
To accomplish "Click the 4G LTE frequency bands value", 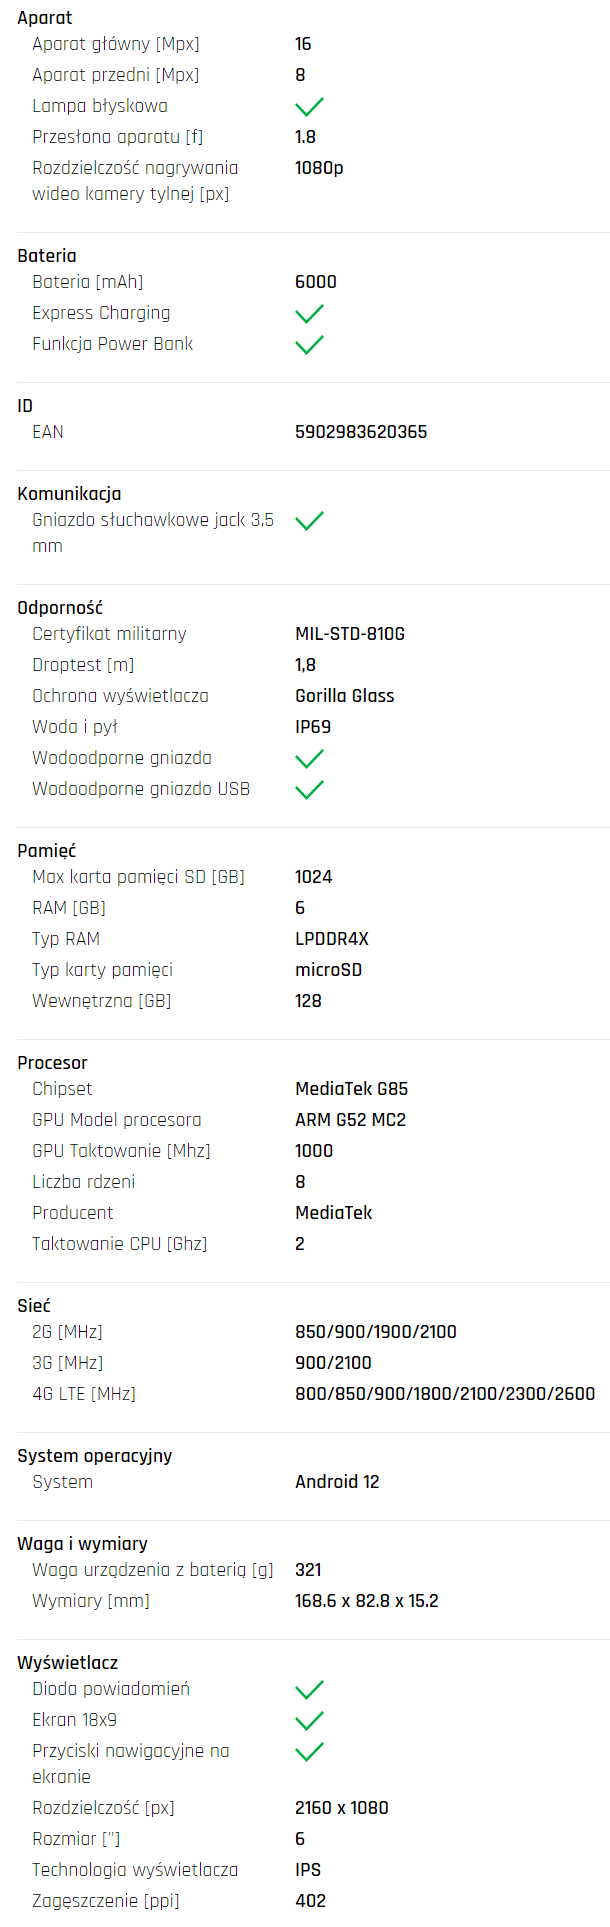I will tap(445, 1394).
